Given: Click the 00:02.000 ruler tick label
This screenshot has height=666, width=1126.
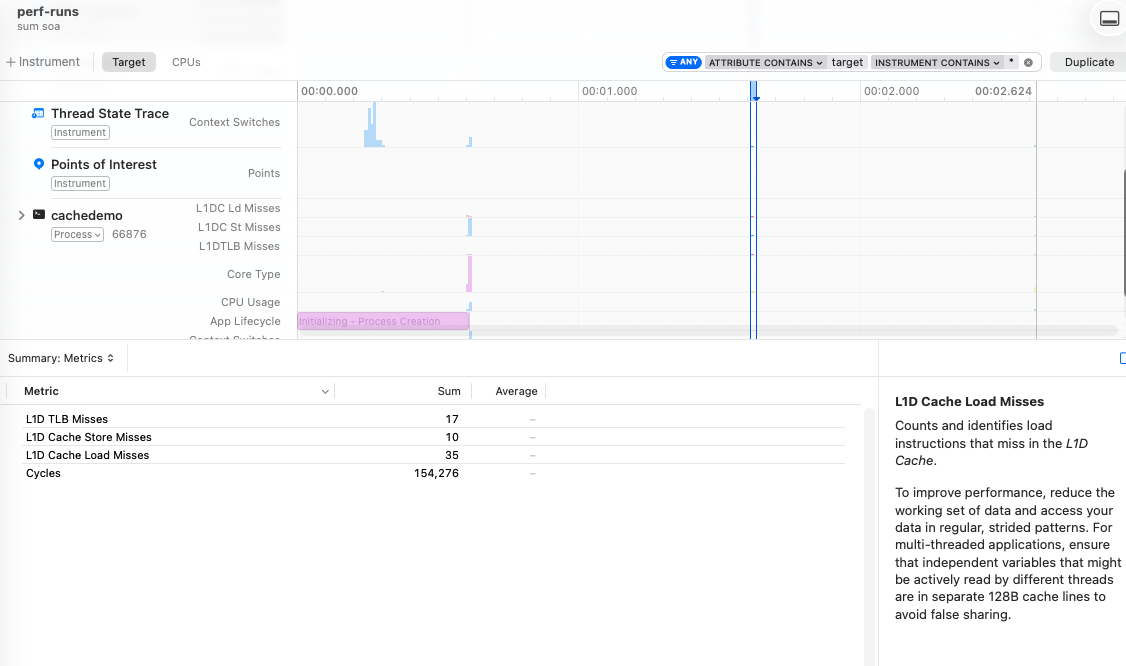Looking at the screenshot, I should (891, 91).
